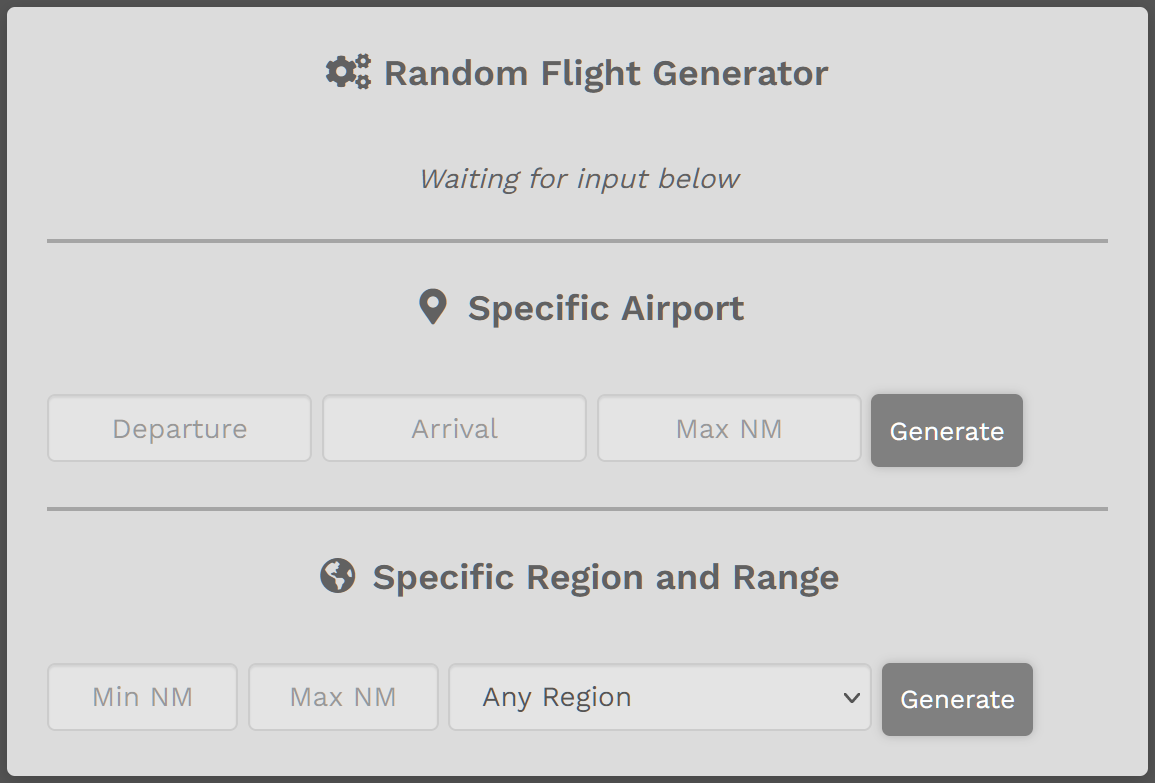Click the globe icon beside Specific Region and Range
Screen dimensions: 1155x783
pos(337,575)
